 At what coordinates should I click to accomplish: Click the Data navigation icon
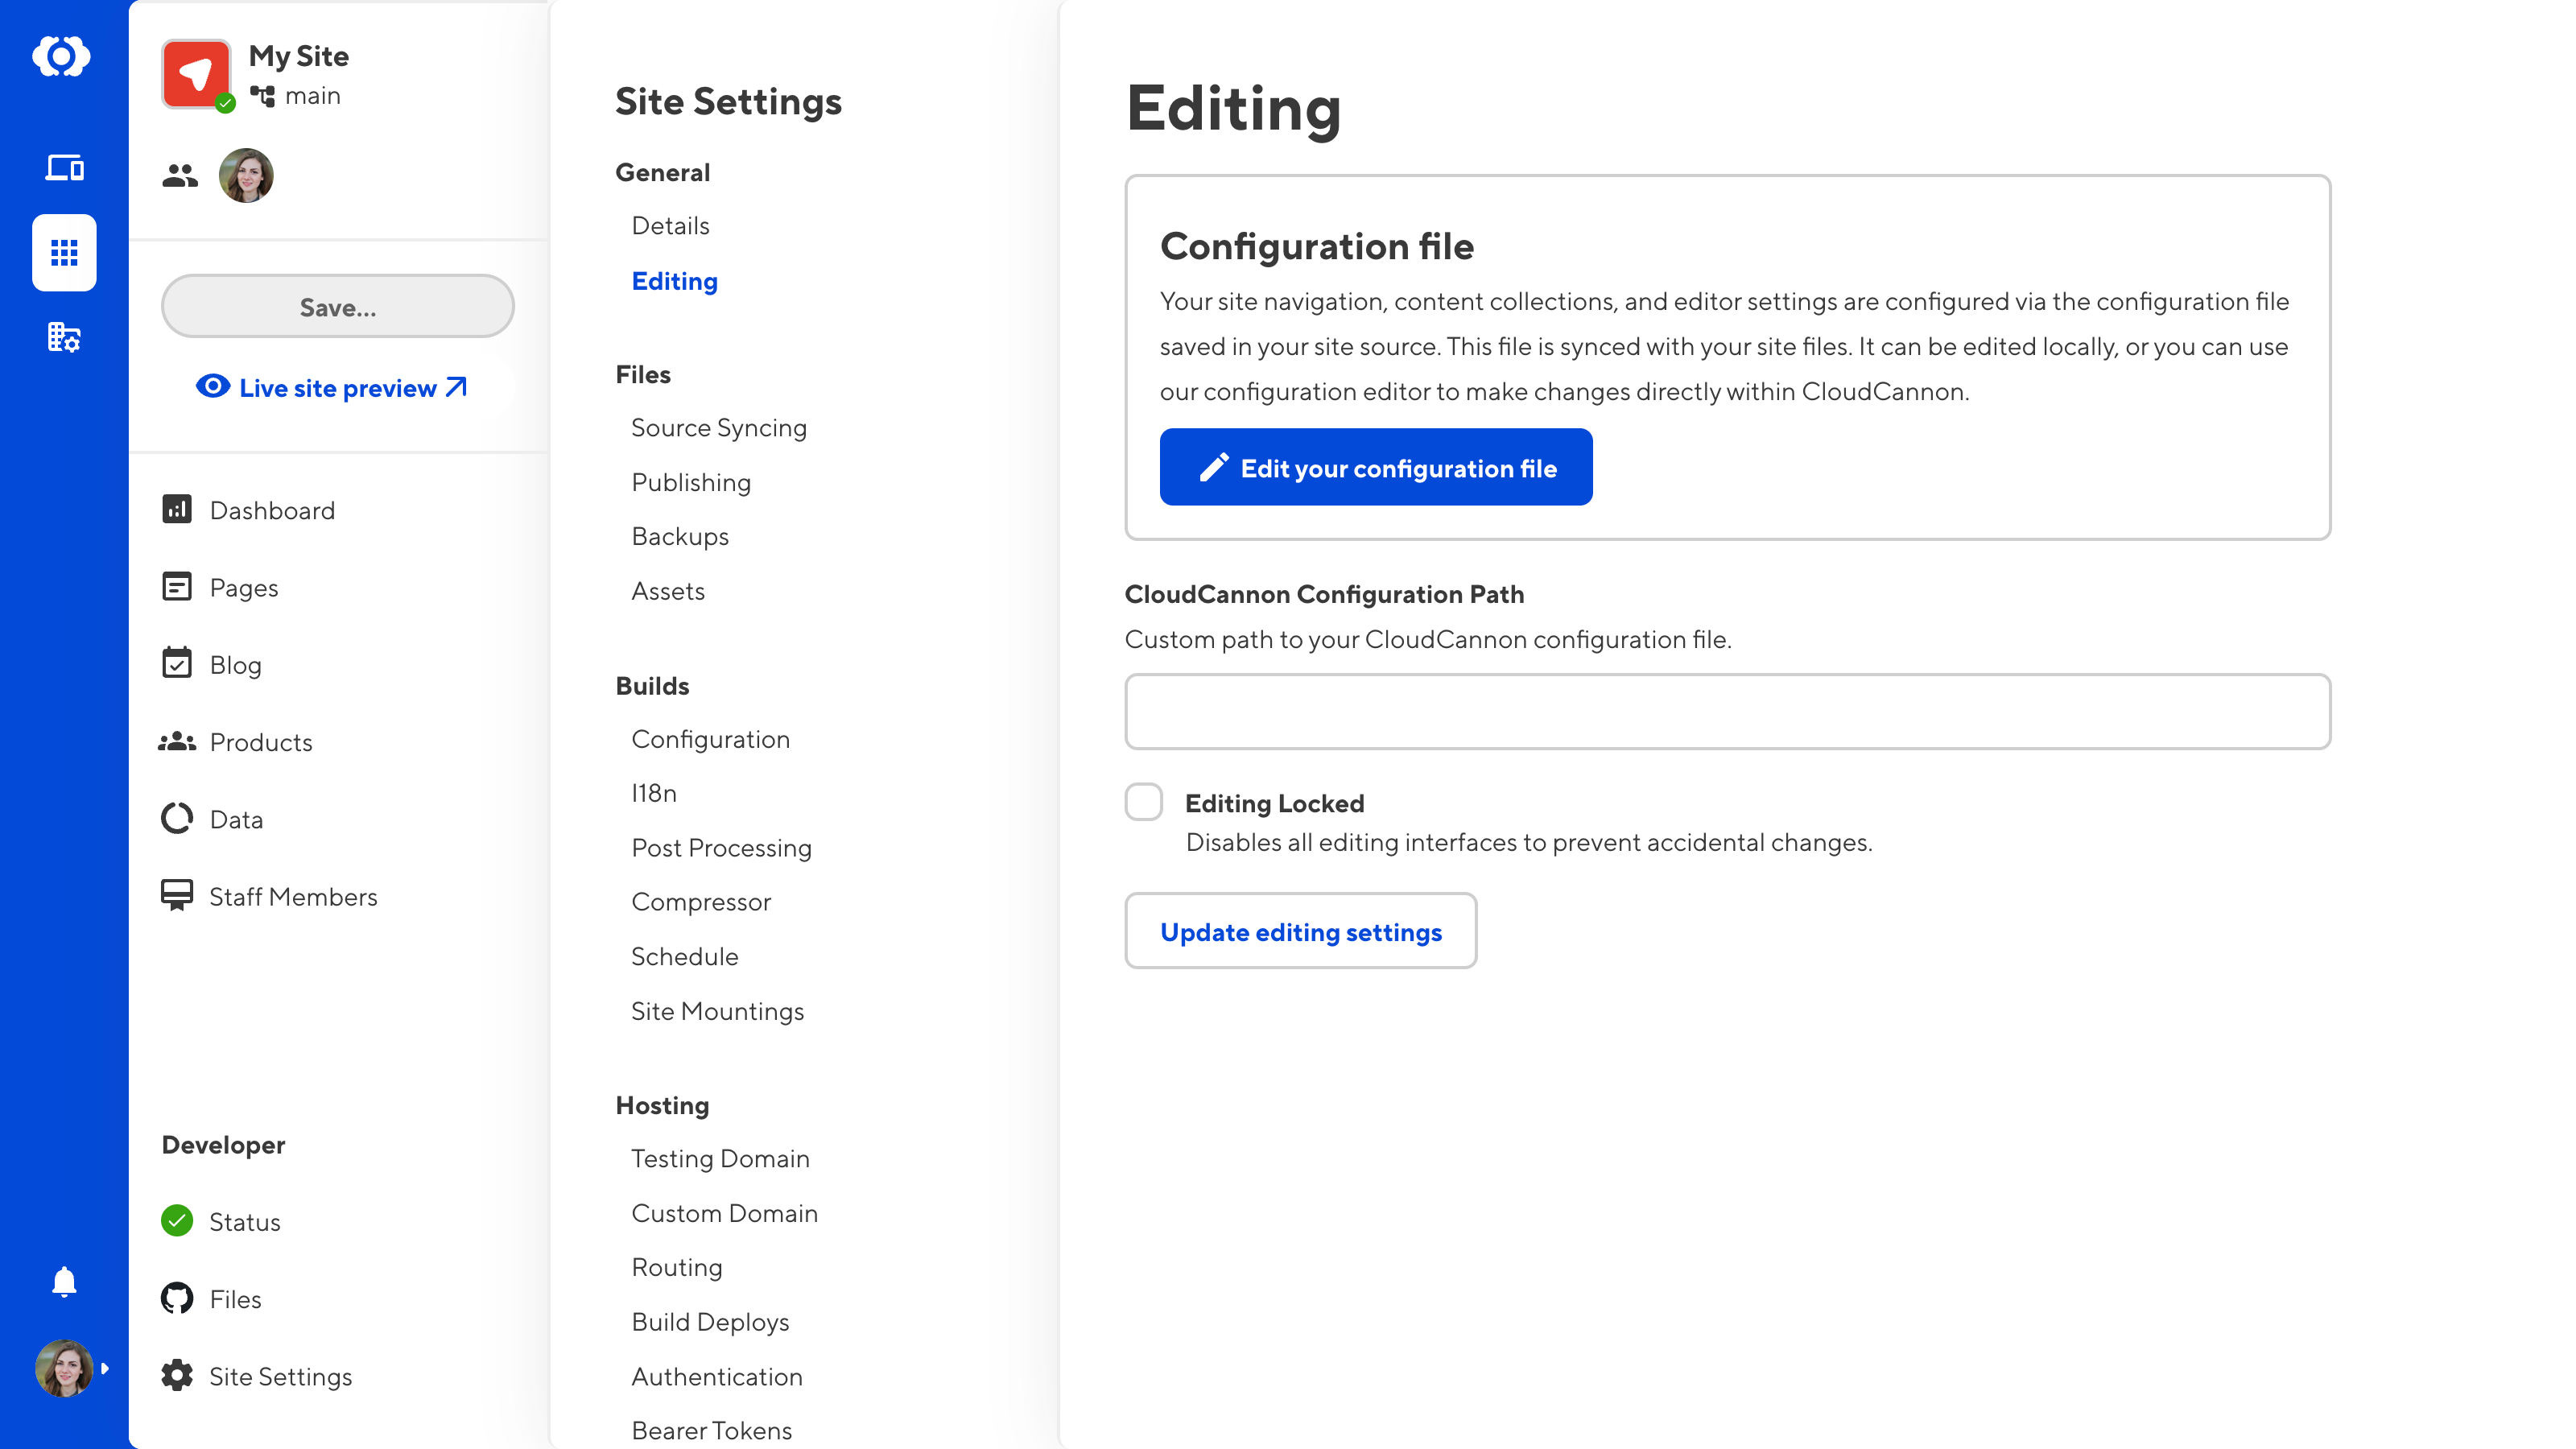click(x=175, y=819)
